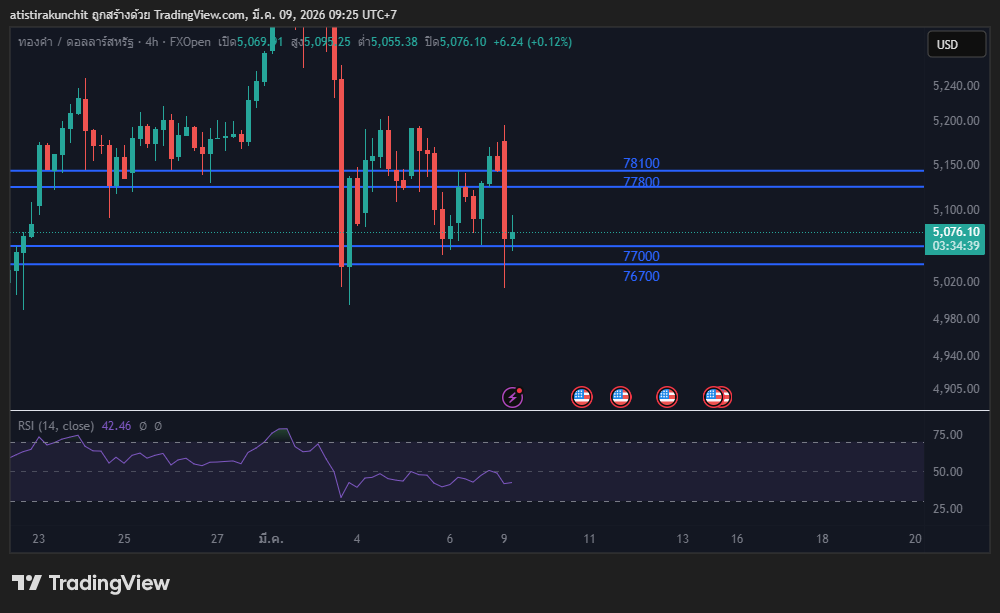Click the 50.00 level on the RSI scale
The image size is (1000, 613).
(x=950, y=472)
